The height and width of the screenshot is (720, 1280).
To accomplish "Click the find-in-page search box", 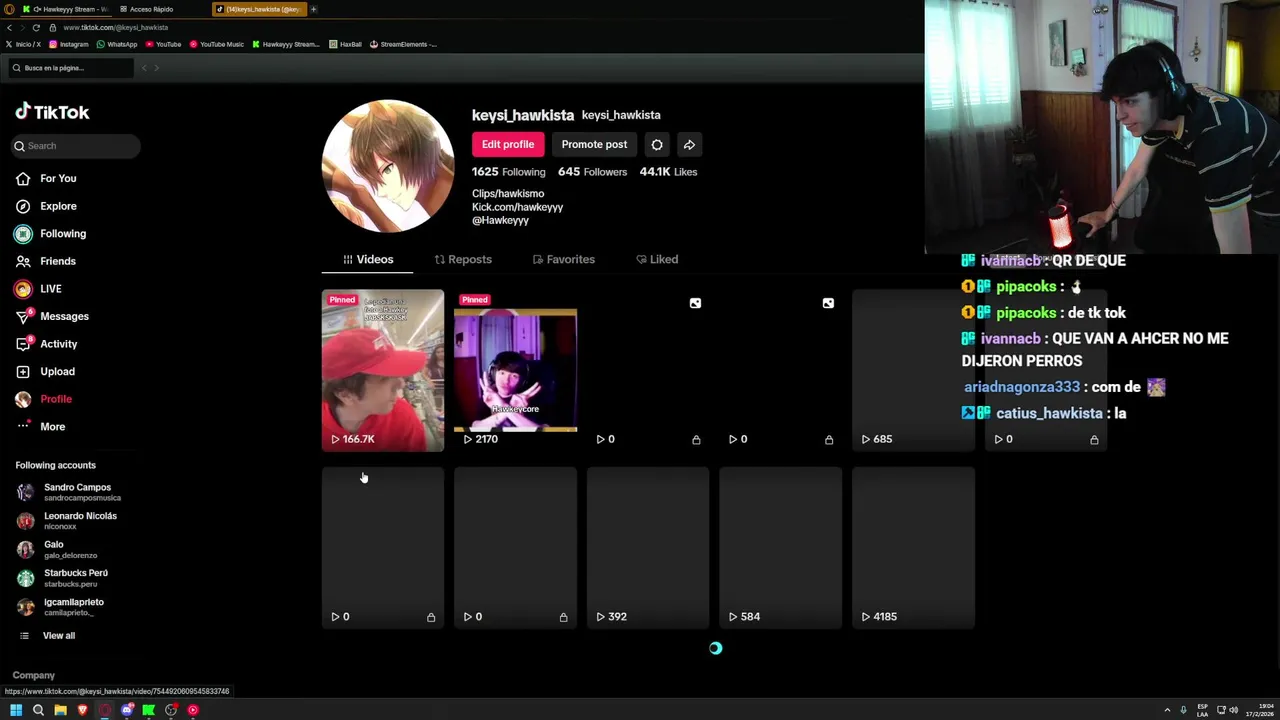I will 70,68.
